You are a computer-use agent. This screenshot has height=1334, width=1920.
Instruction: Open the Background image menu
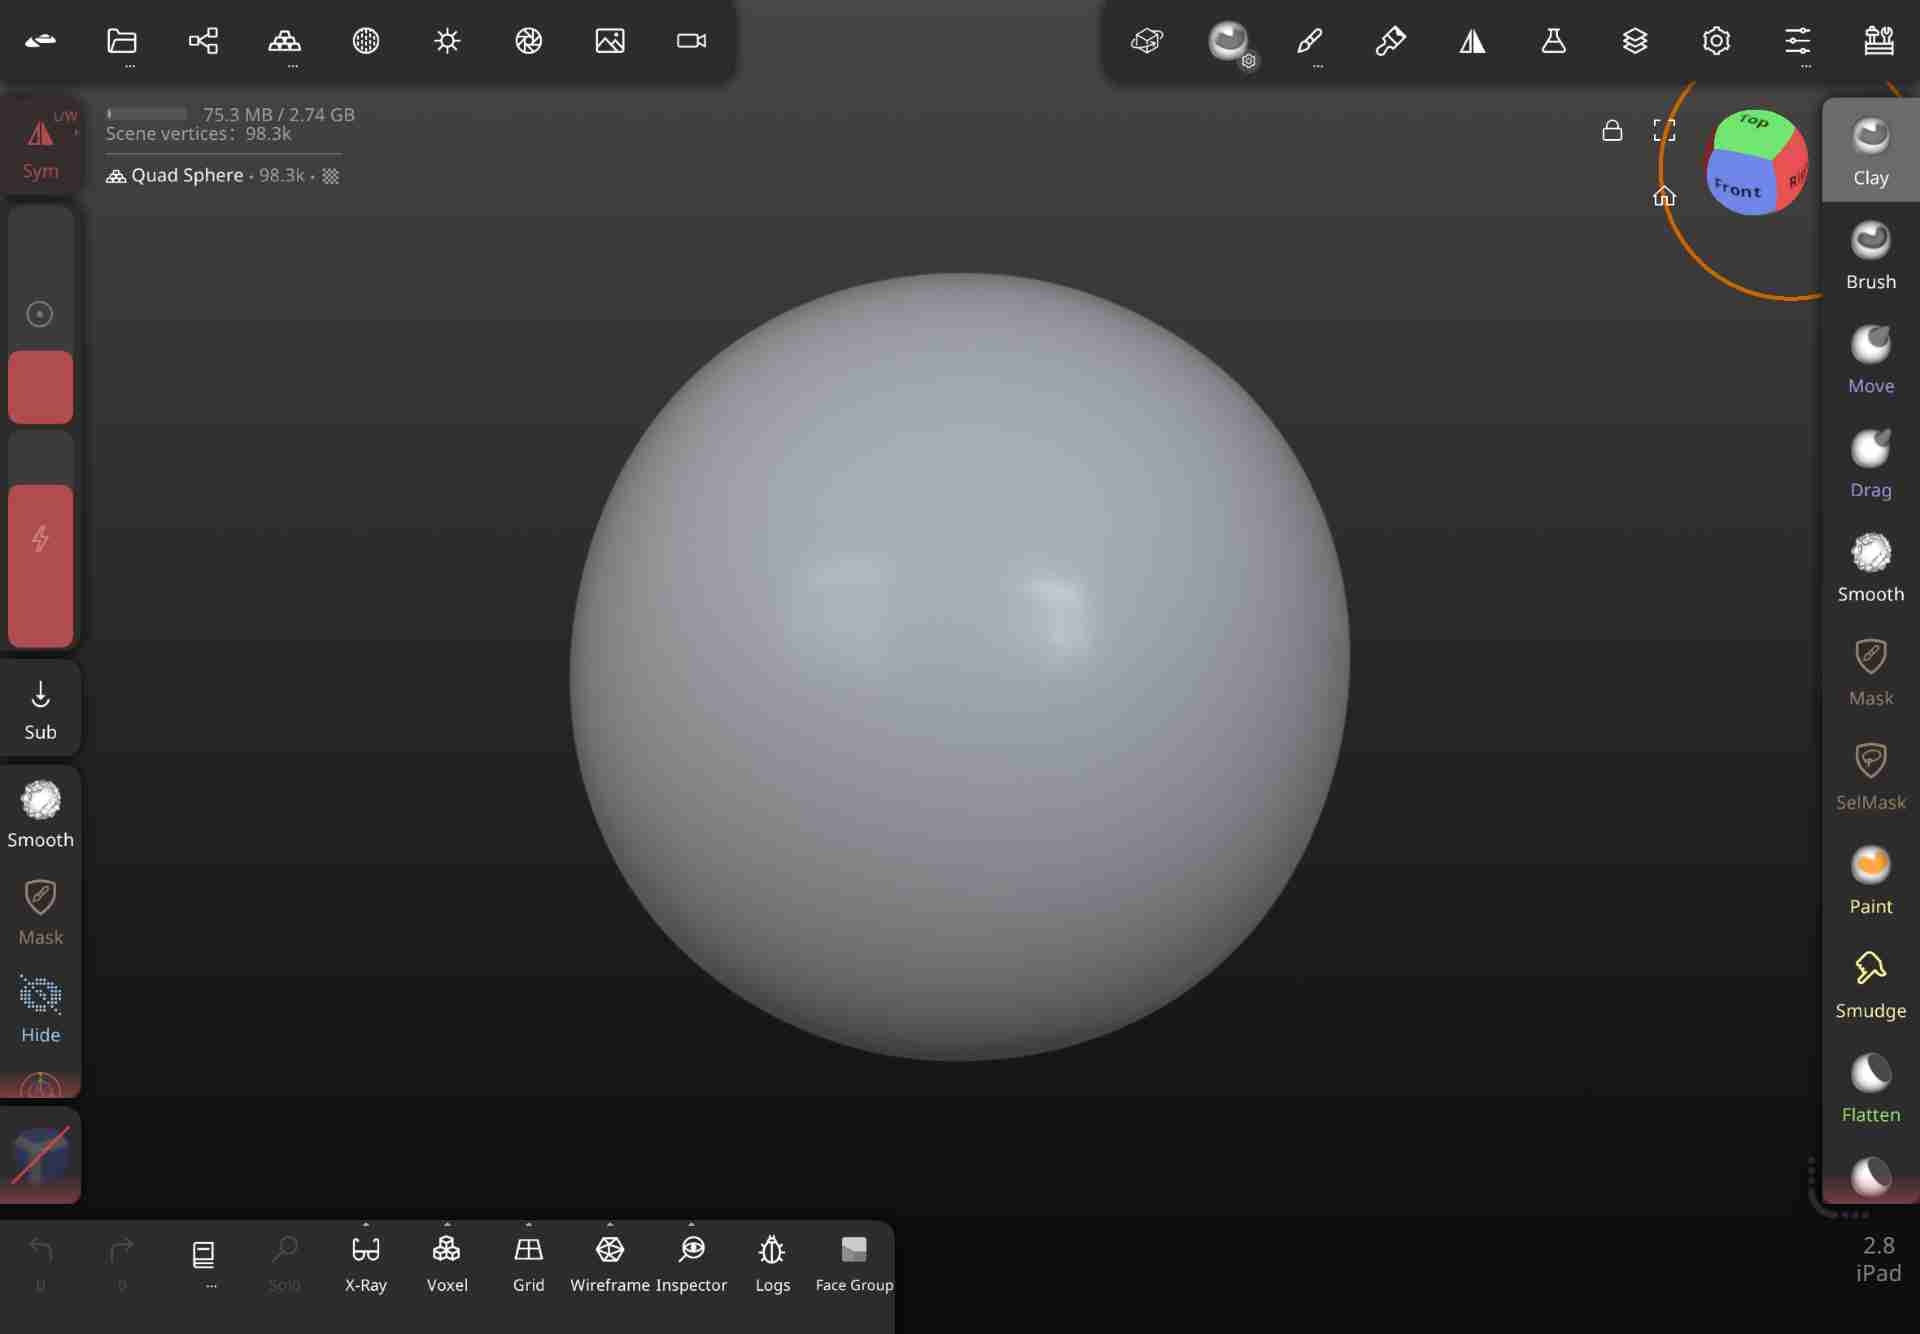click(x=610, y=41)
